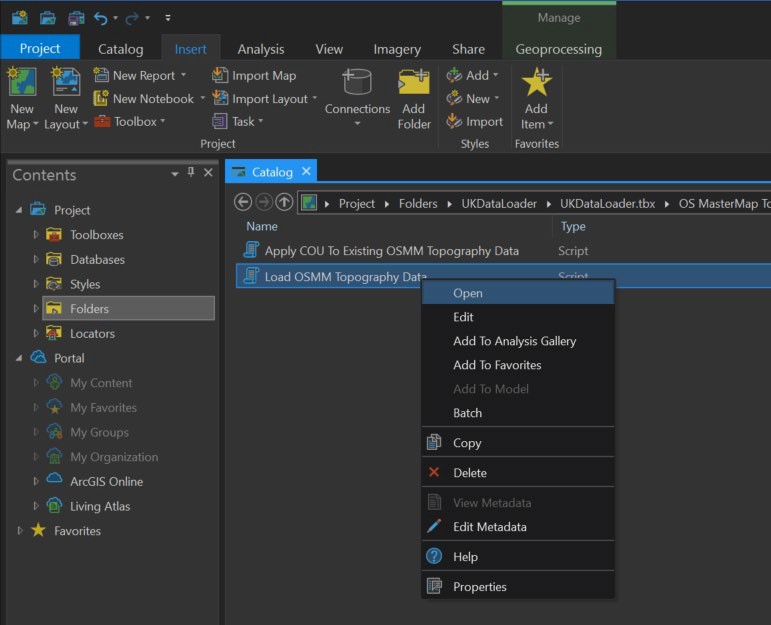Click the Add Item favorites star icon

coord(536,82)
